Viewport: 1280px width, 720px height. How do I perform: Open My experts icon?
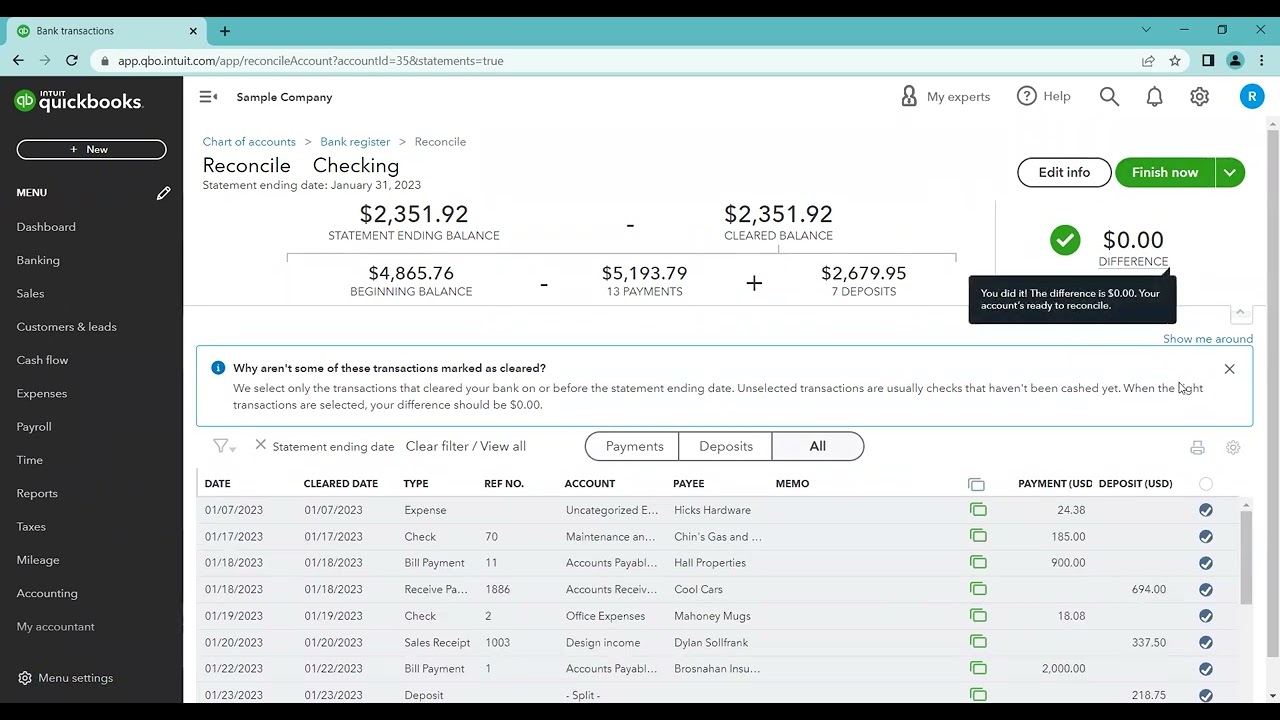click(x=909, y=96)
